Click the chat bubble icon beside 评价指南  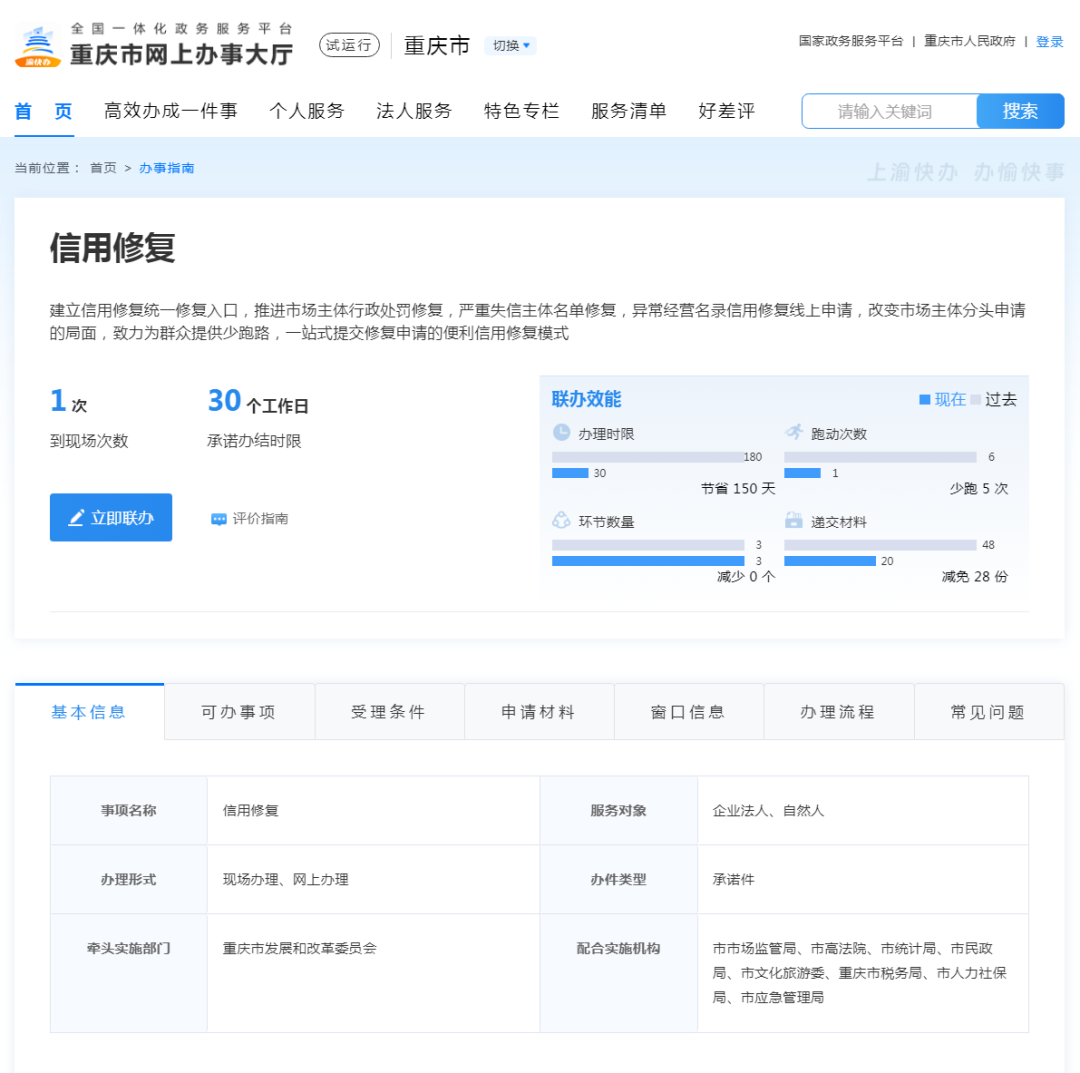coord(219,519)
